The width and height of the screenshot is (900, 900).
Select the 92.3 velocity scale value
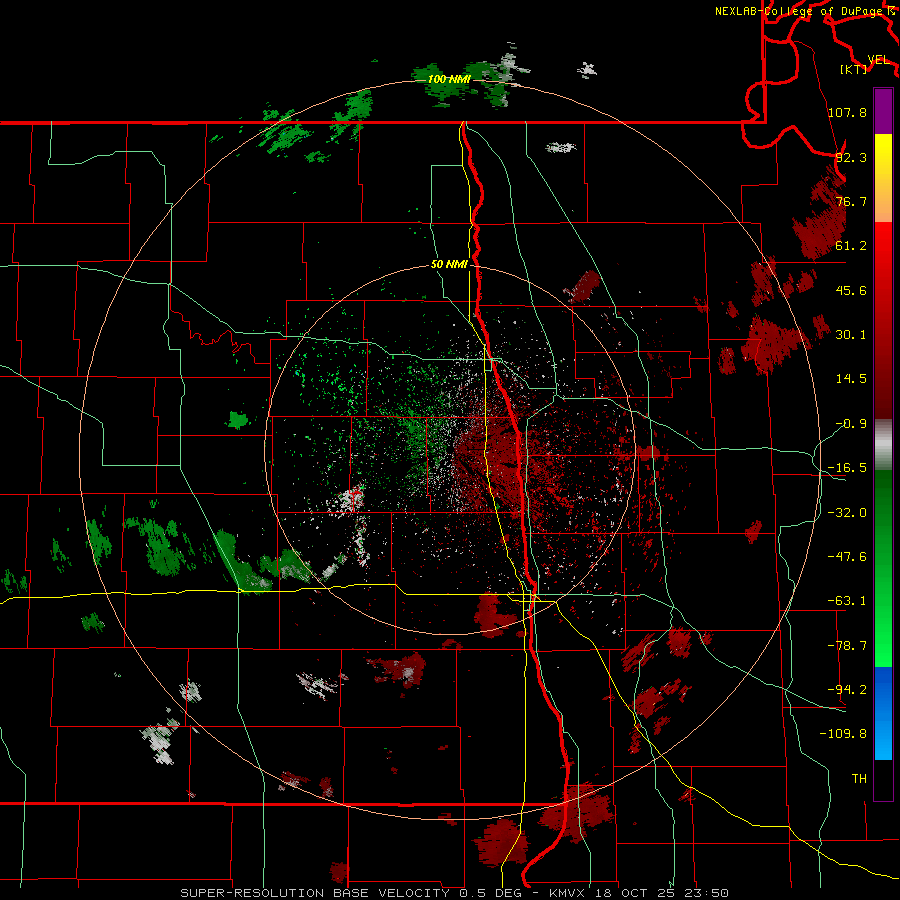pos(851,157)
